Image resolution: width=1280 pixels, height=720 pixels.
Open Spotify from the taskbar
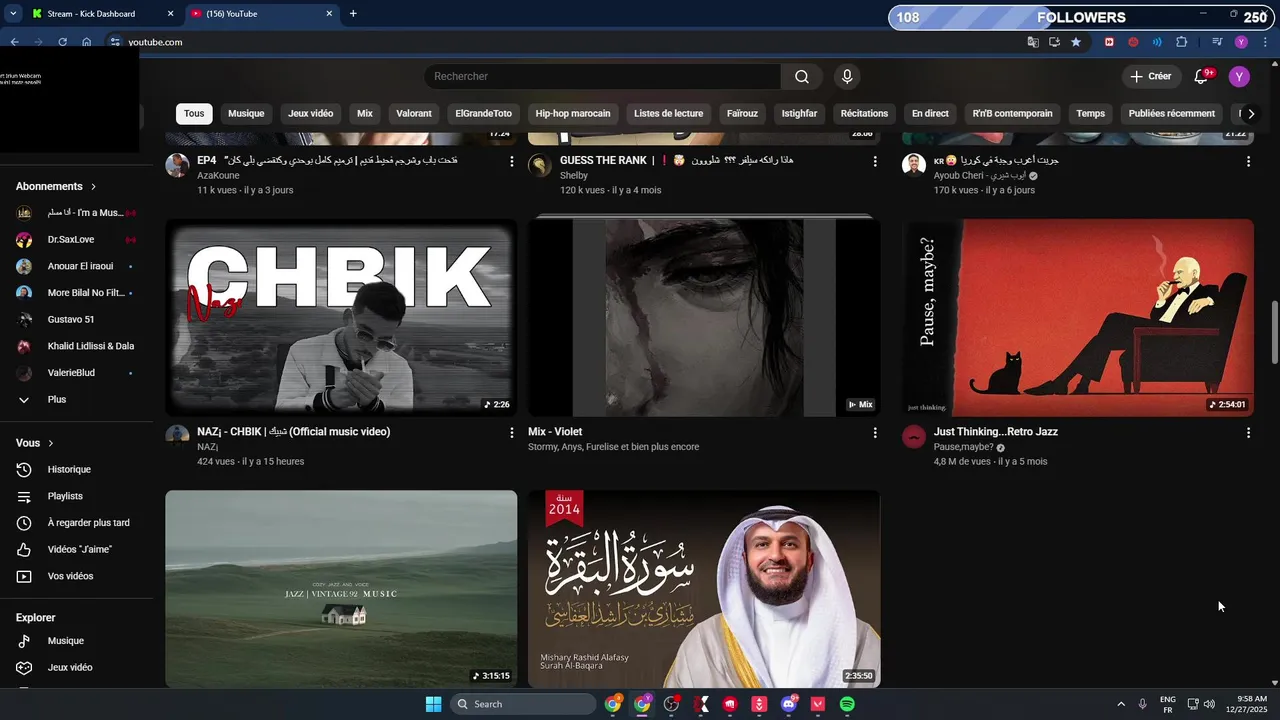(847, 704)
